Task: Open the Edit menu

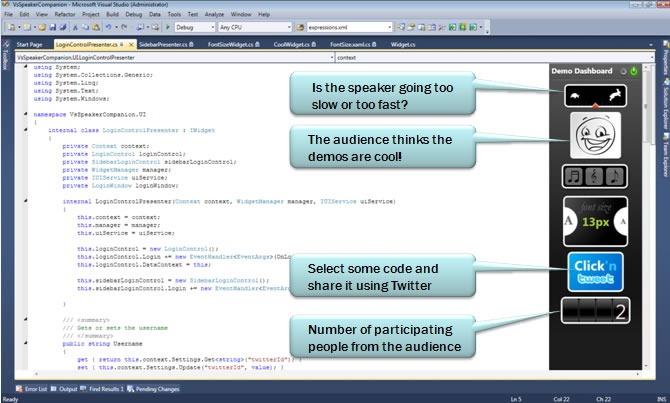Action: point(24,14)
